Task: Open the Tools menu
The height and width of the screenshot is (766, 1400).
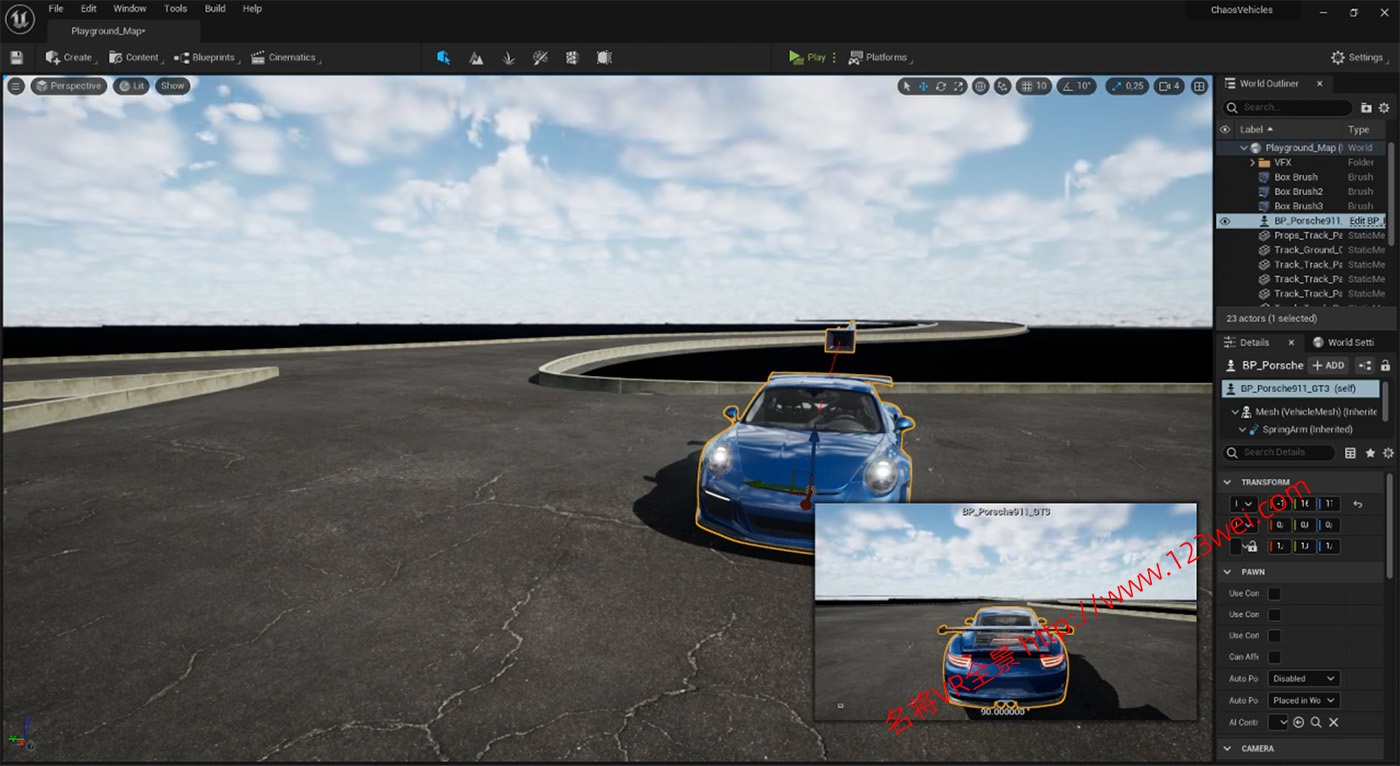Action: coord(175,9)
